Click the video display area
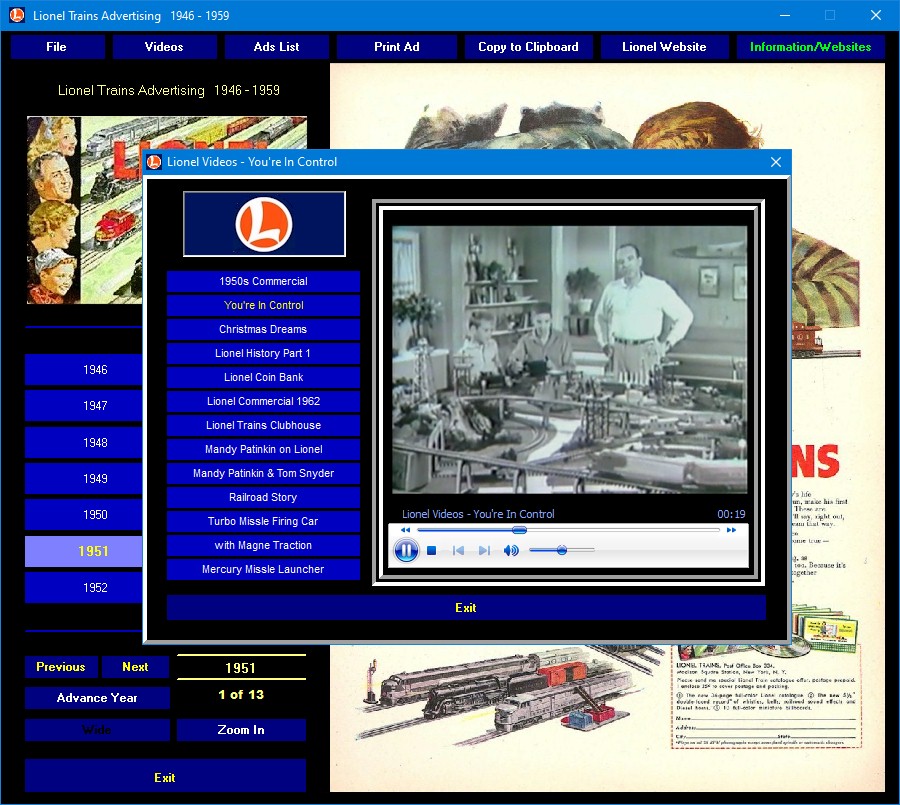 (569, 359)
